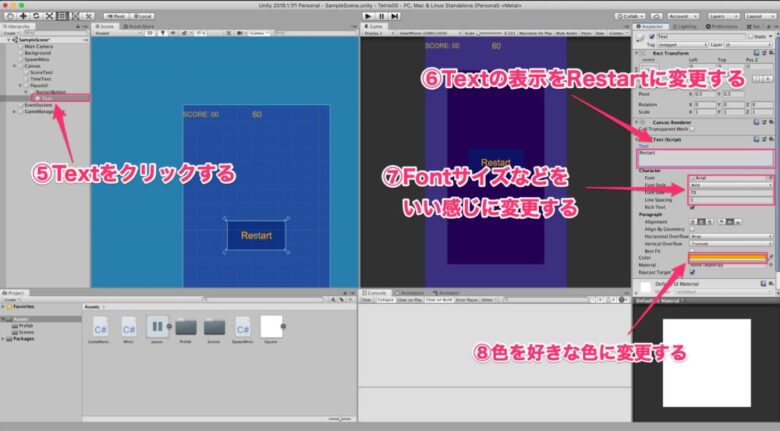Open the Collab dropdown

coord(630,16)
